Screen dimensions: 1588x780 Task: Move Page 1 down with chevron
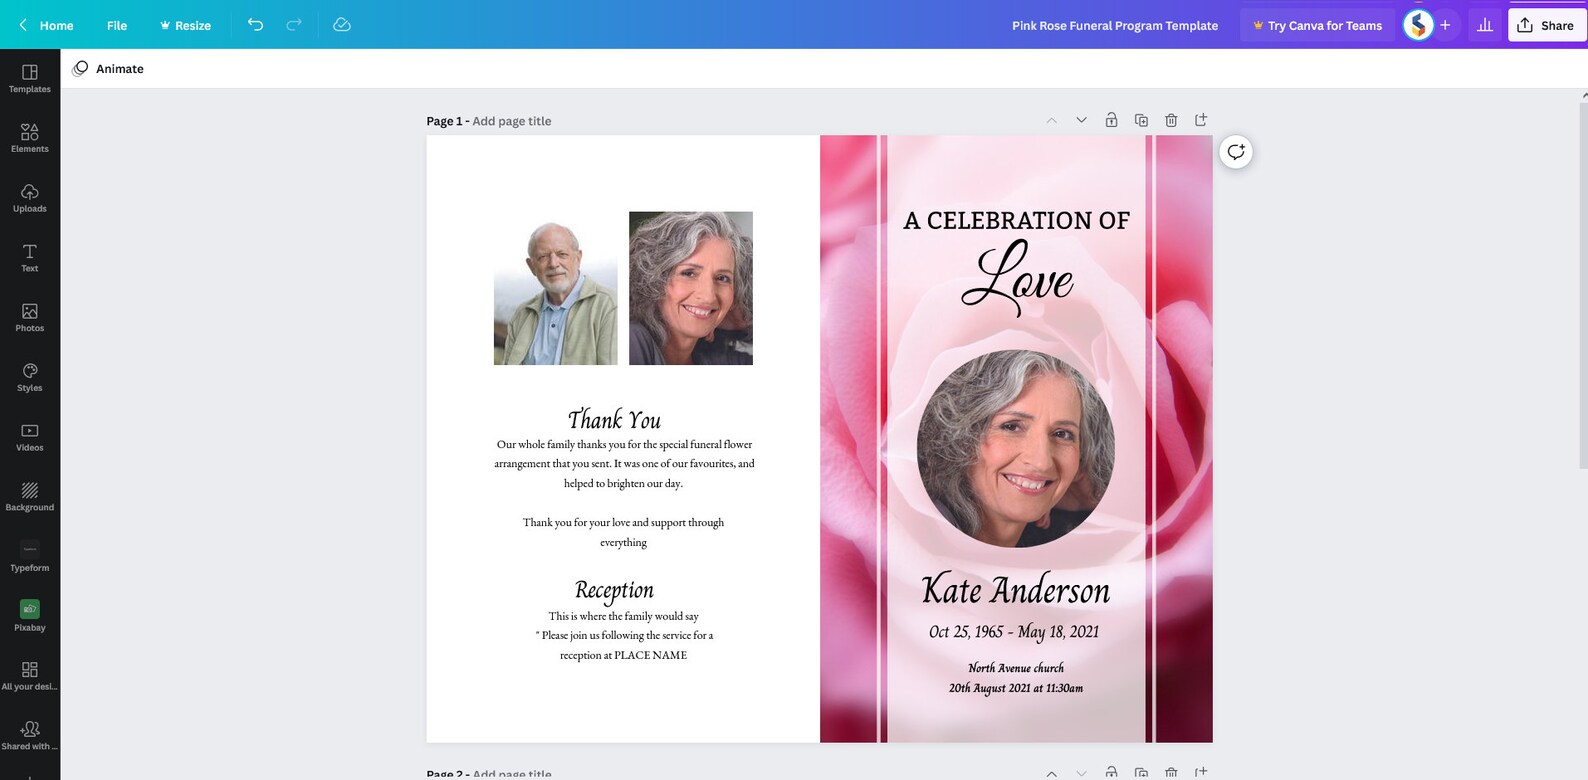tap(1081, 120)
